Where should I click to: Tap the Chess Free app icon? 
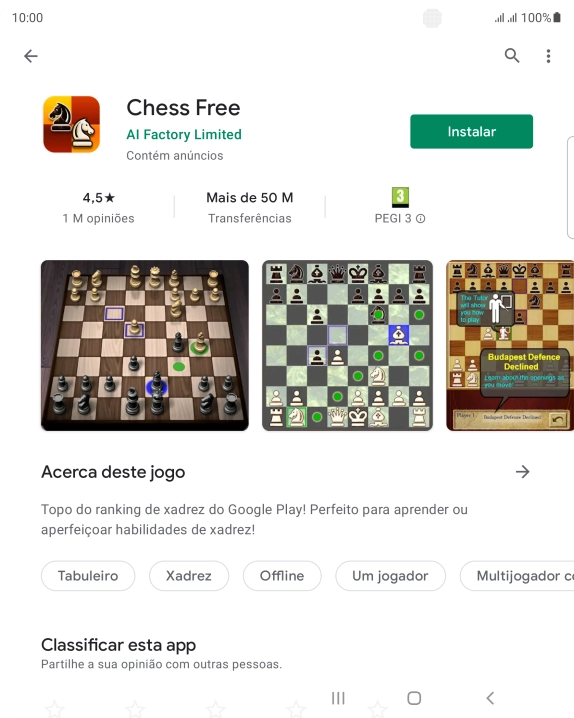(71, 124)
